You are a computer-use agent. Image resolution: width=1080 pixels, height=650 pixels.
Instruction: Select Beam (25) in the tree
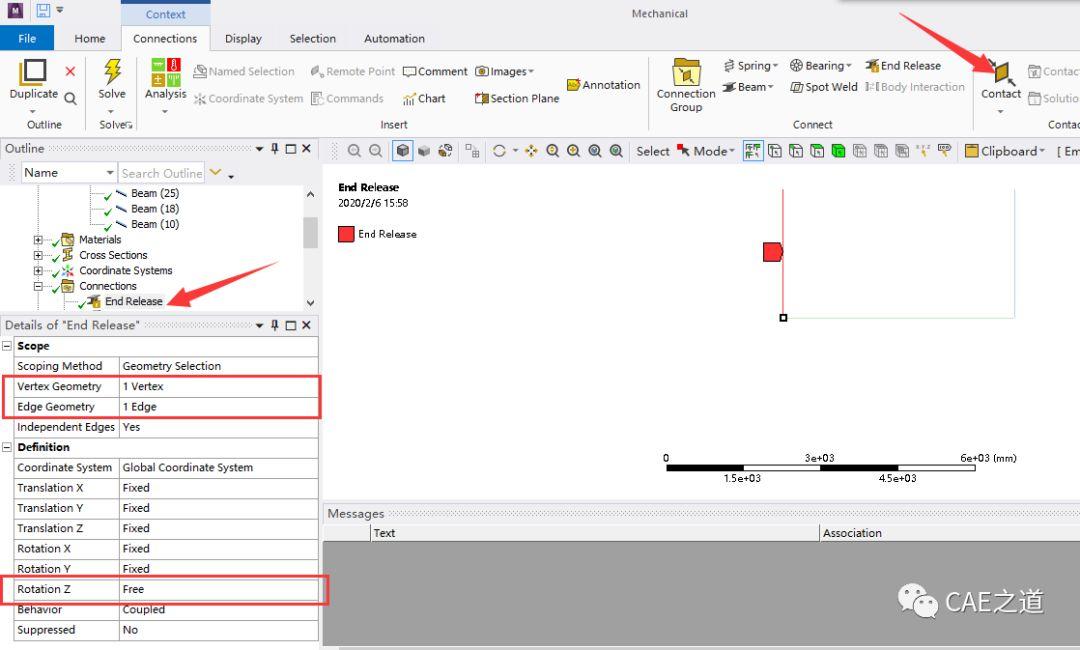(155, 193)
